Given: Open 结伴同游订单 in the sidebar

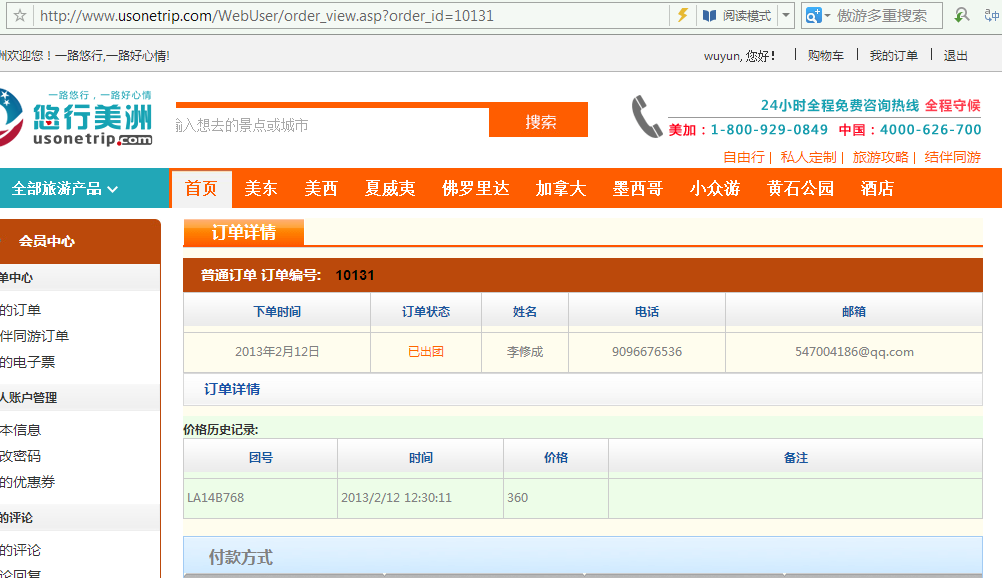Looking at the screenshot, I should [35, 336].
